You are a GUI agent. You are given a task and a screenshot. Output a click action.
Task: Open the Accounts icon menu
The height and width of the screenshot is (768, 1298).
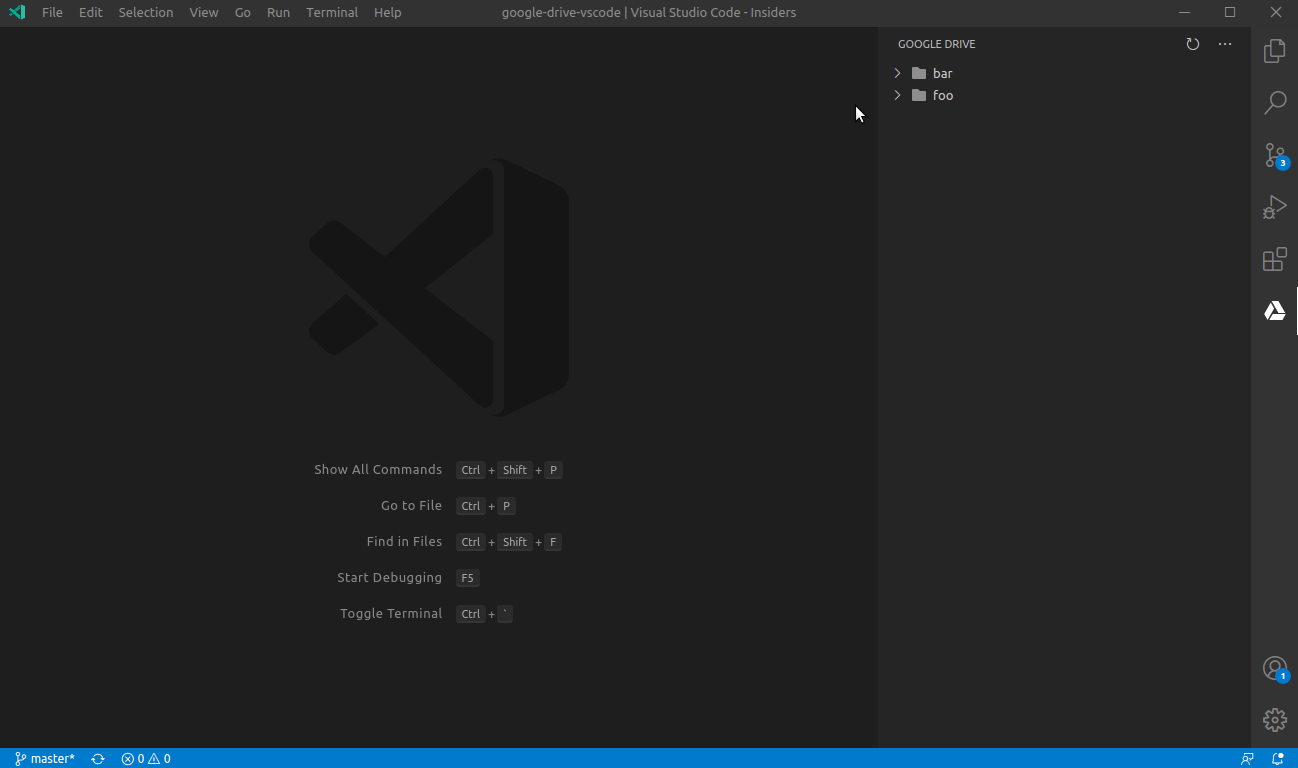[x=1274, y=668]
